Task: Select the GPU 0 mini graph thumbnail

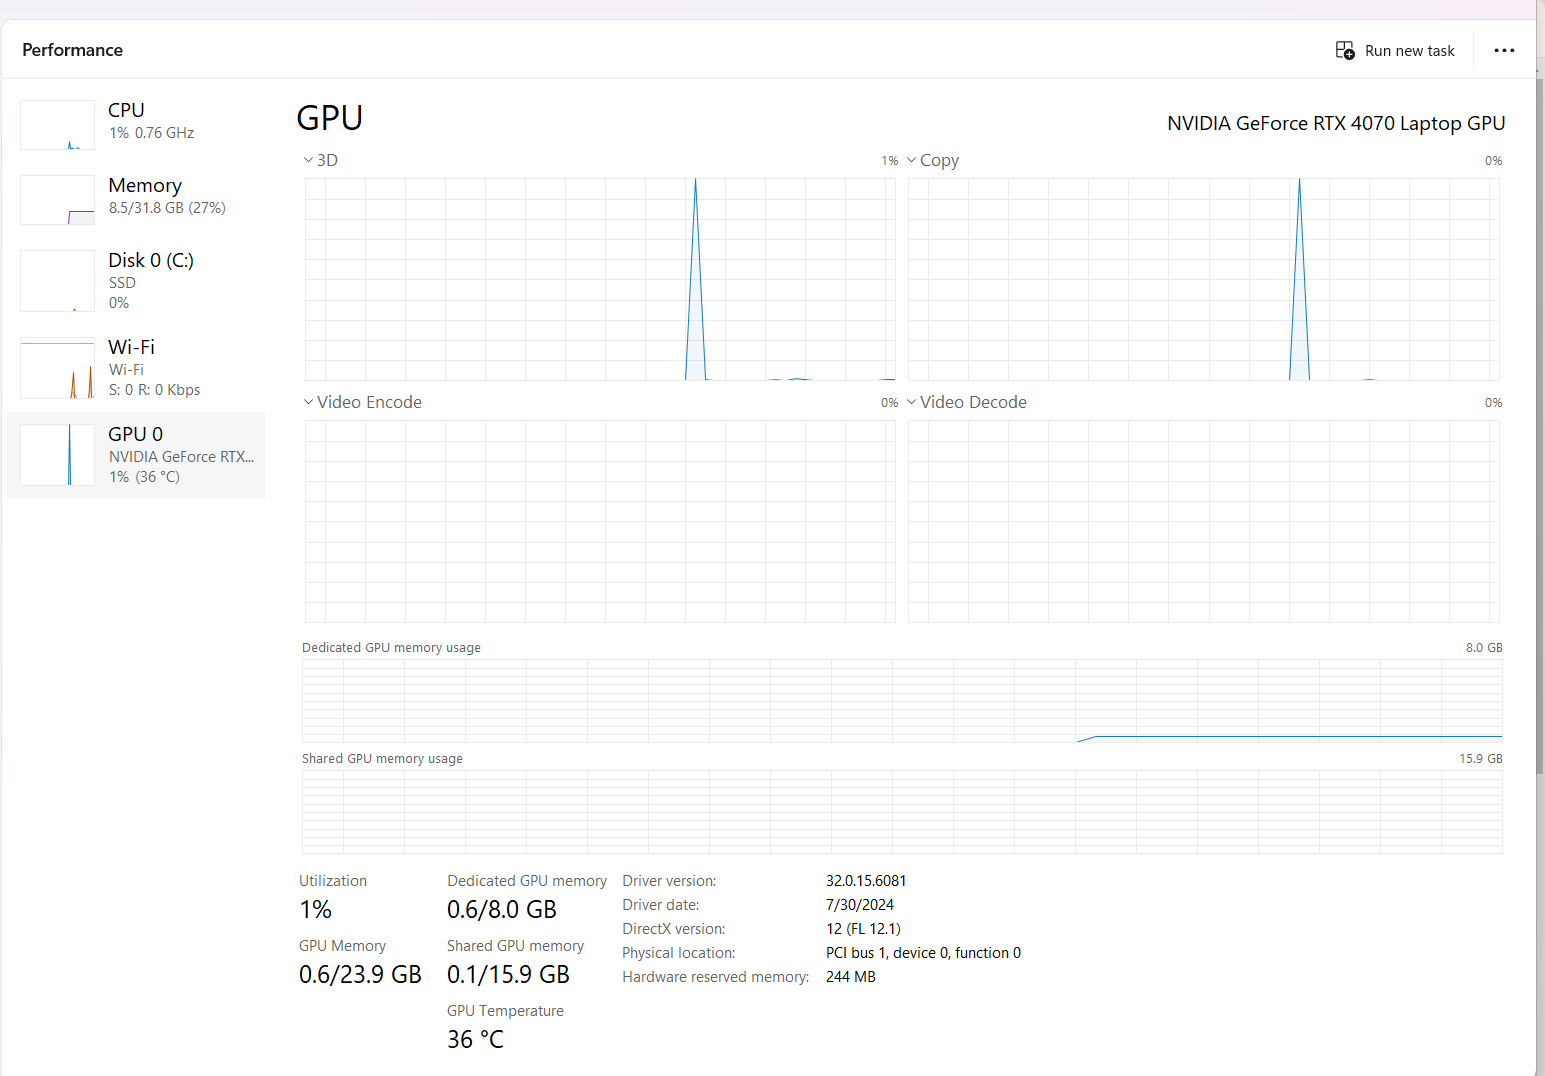Action: pos(57,455)
